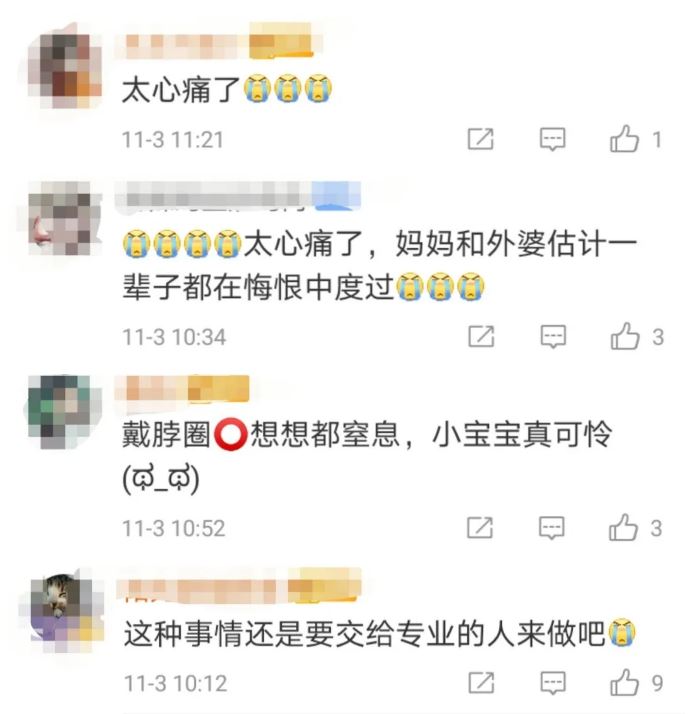Forward the 11-3 10:34 comment

481,337
